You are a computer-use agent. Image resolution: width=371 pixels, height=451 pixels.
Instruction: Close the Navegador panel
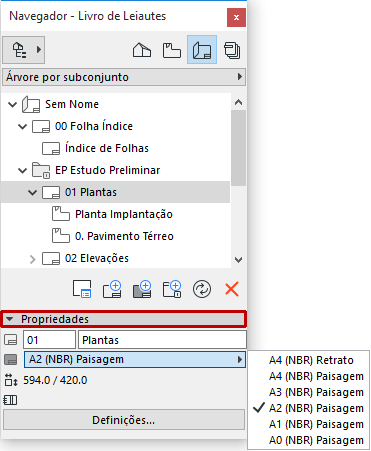pos(236,18)
